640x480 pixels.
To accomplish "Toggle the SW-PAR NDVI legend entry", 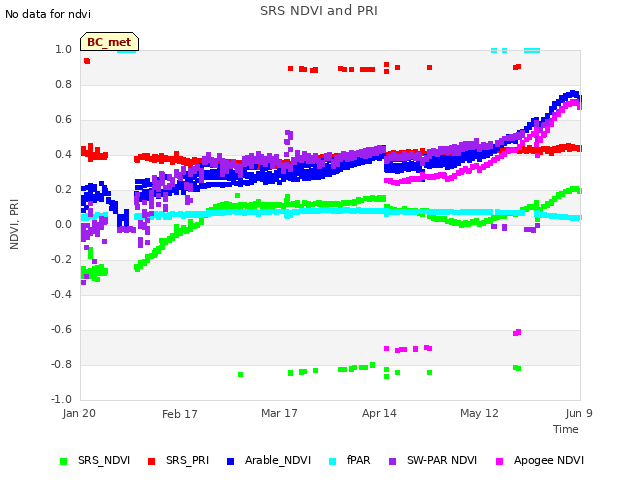I will click(433, 460).
